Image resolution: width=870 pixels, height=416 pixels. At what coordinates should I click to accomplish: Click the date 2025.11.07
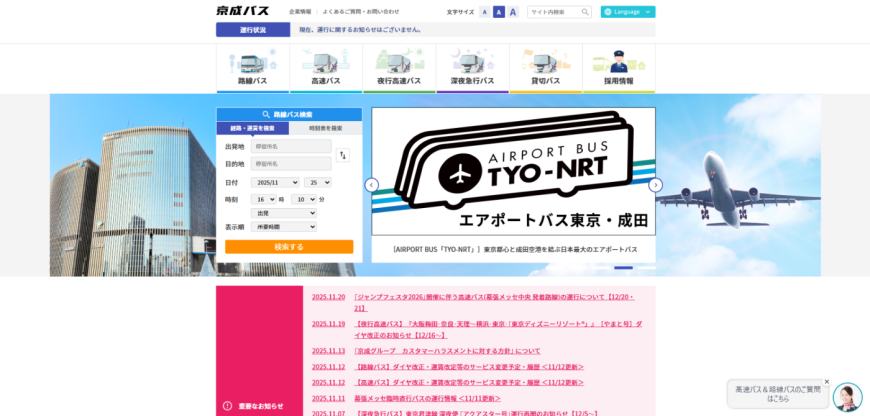328,413
